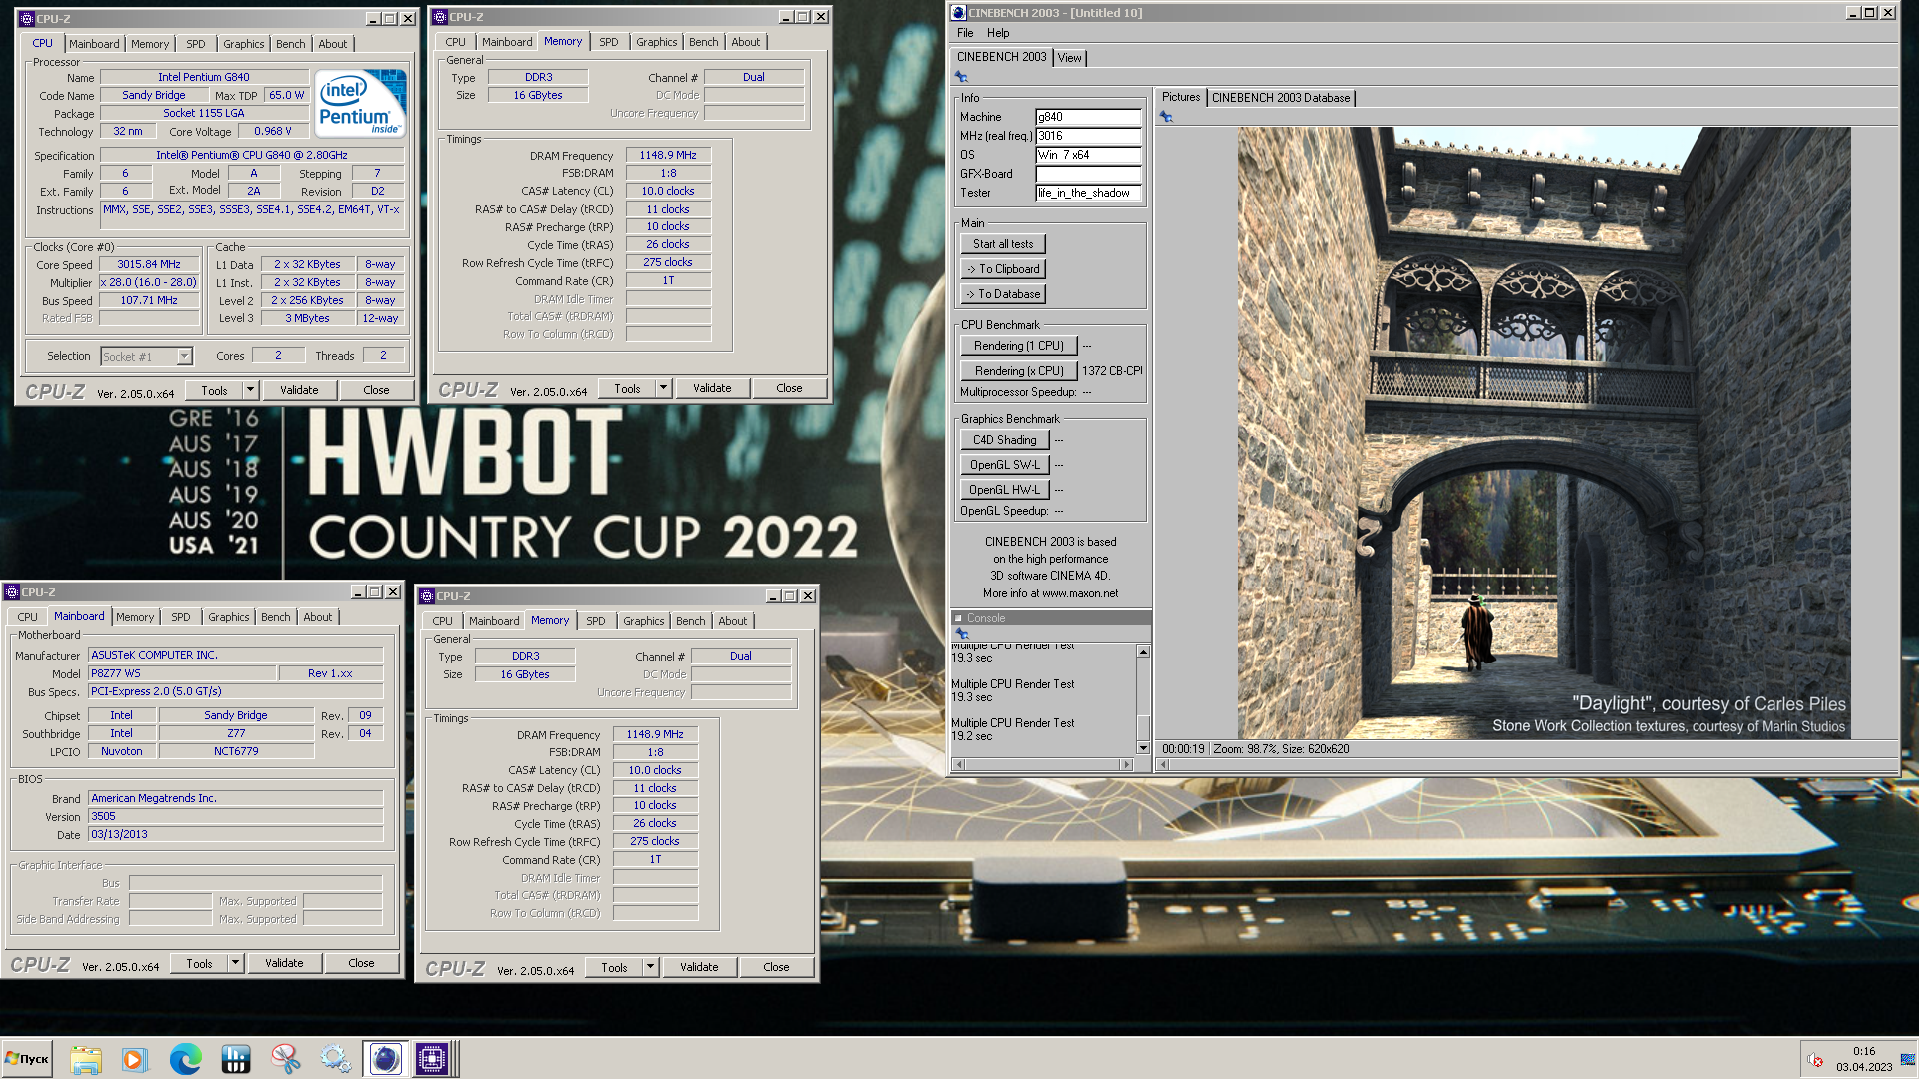This screenshot has width=1919, height=1079.
Task: Expand Tools dropdown arrow in top-left CPU-Z
Action: (250, 390)
